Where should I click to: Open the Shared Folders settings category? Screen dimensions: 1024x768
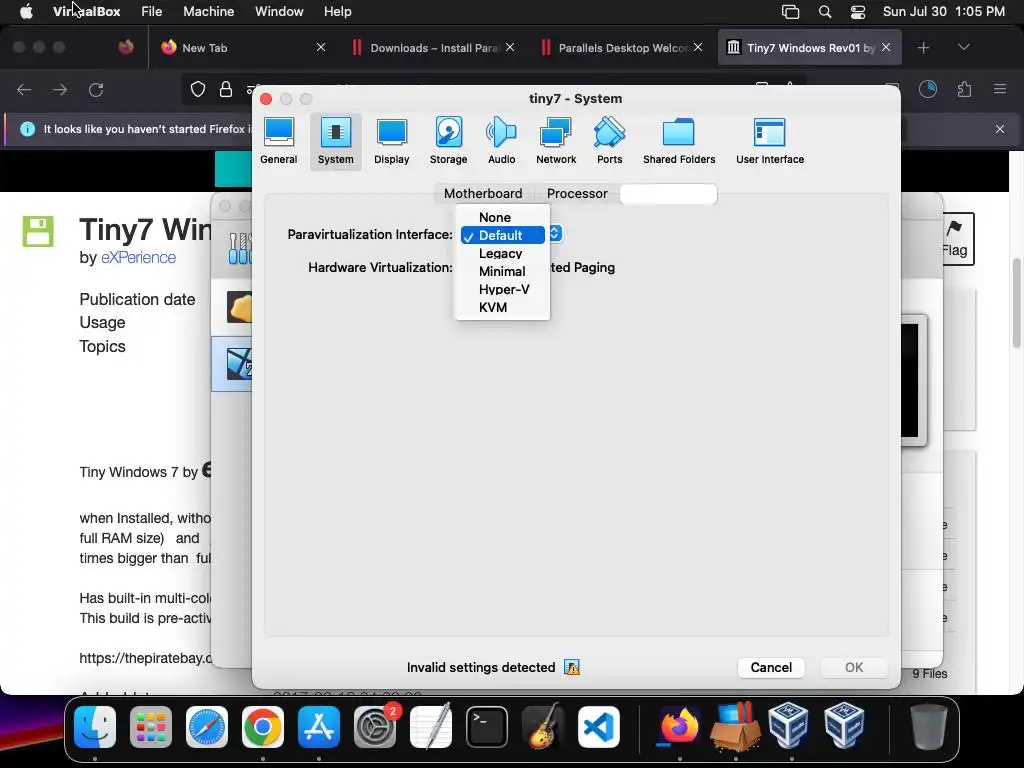(x=679, y=141)
